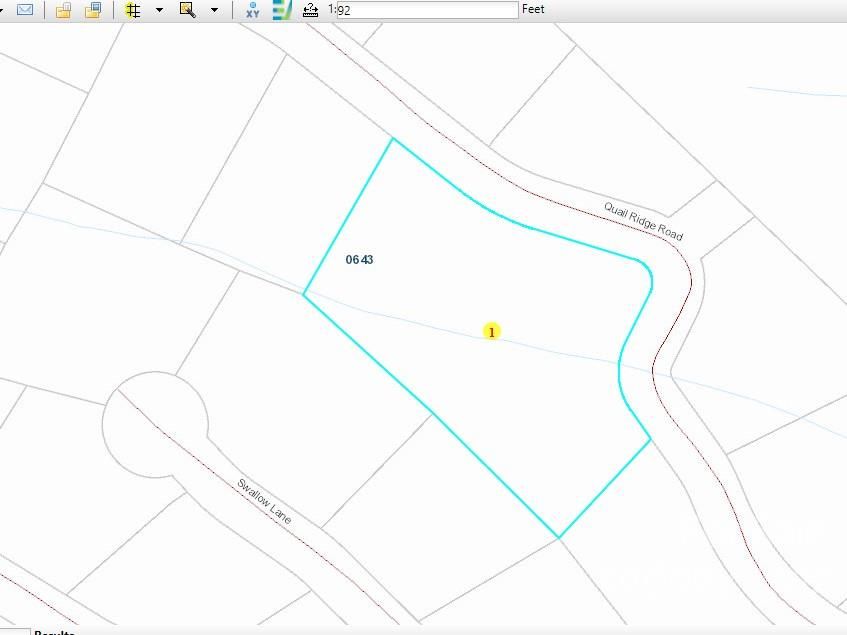Image resolution: width=847 pixels, height=635 pixels.
Task: Click the folder icon with blue window
Action: tap(93, 10)
